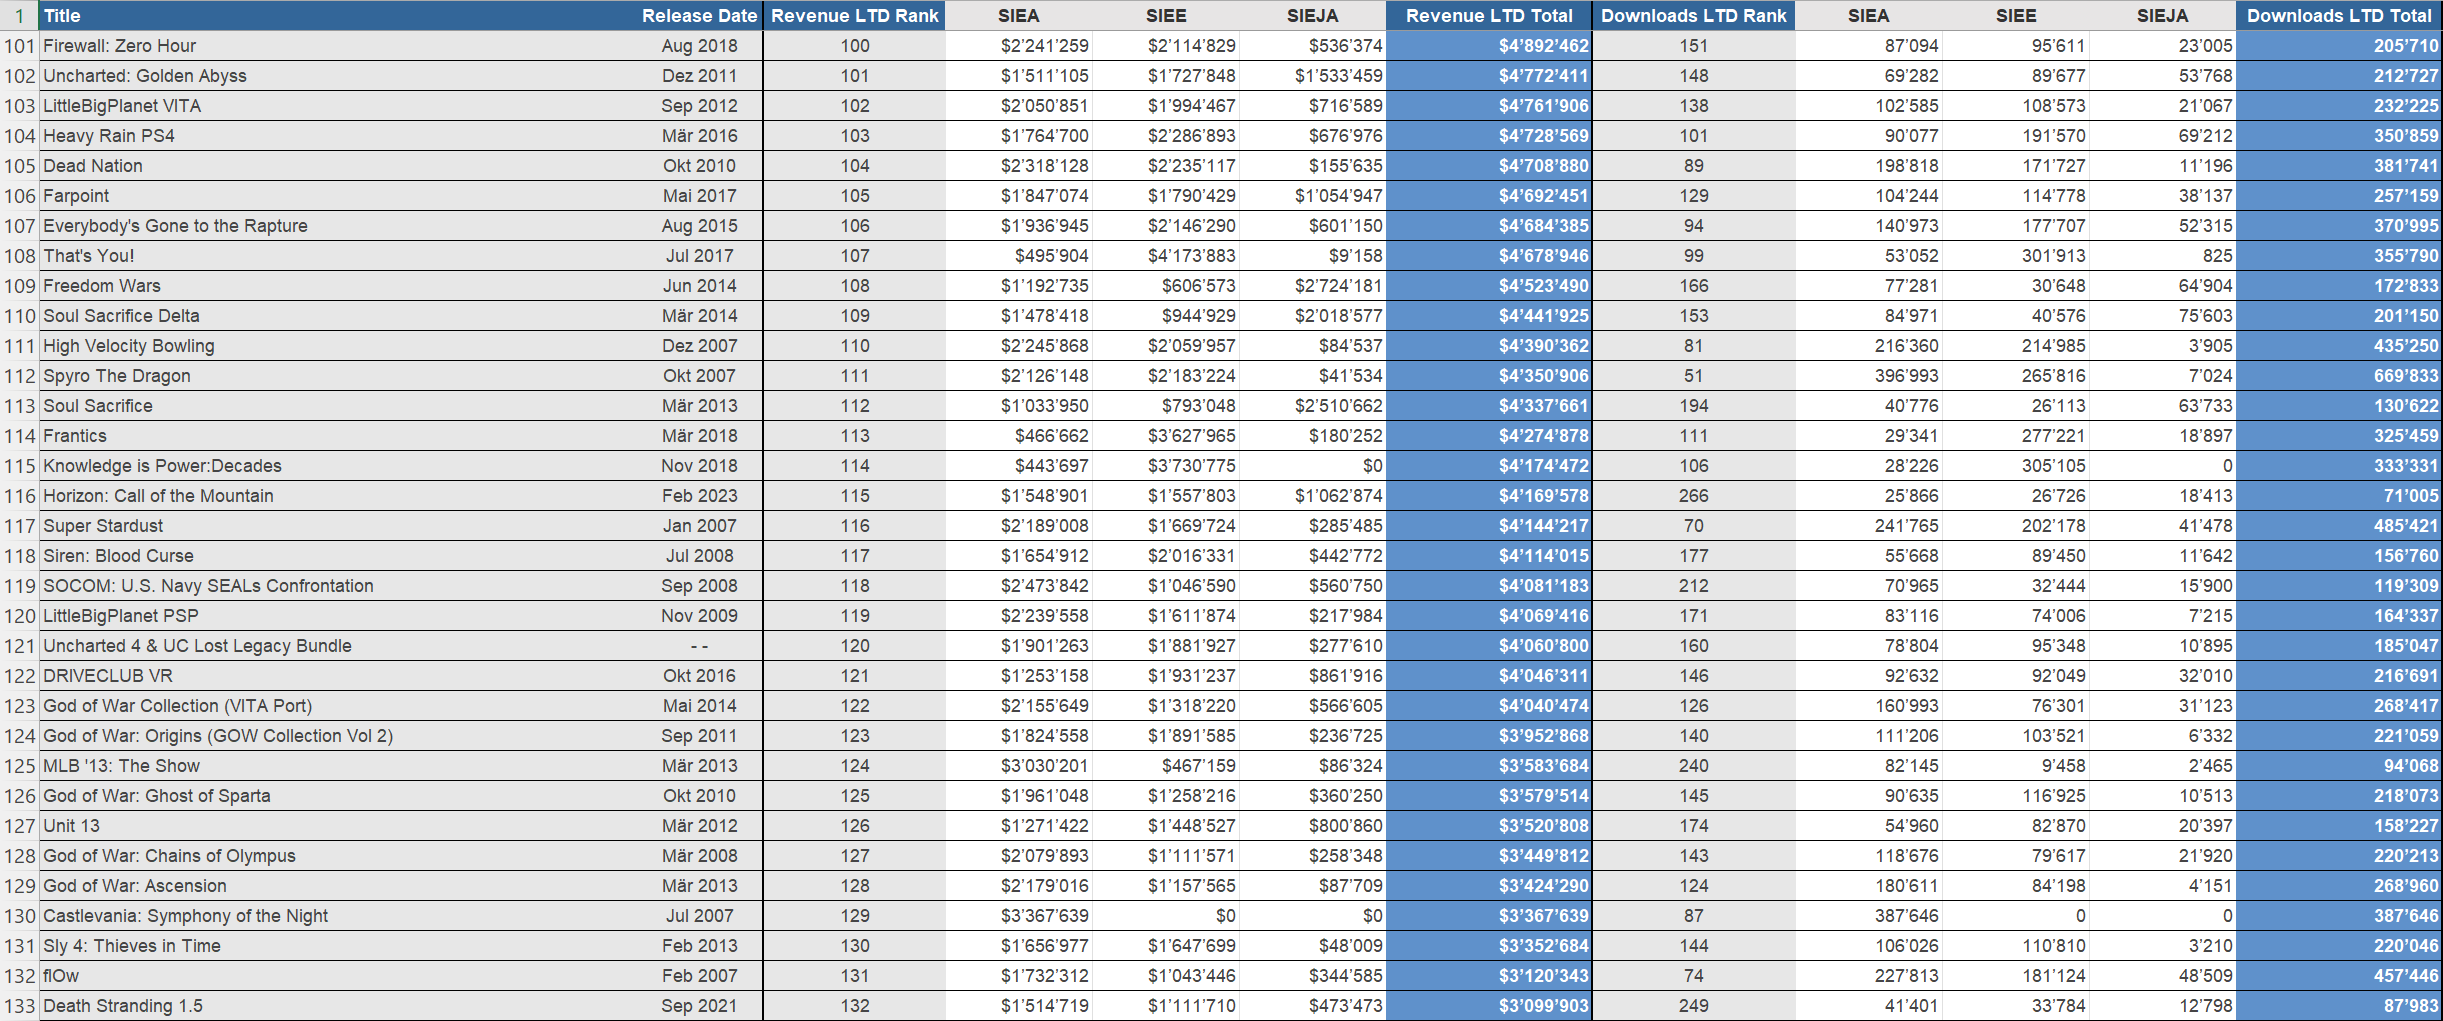Select the 'Dead Nation' cell
Image resolution: width=2443 pixels, height=1021 pixels.
click(x=338, y=166)
